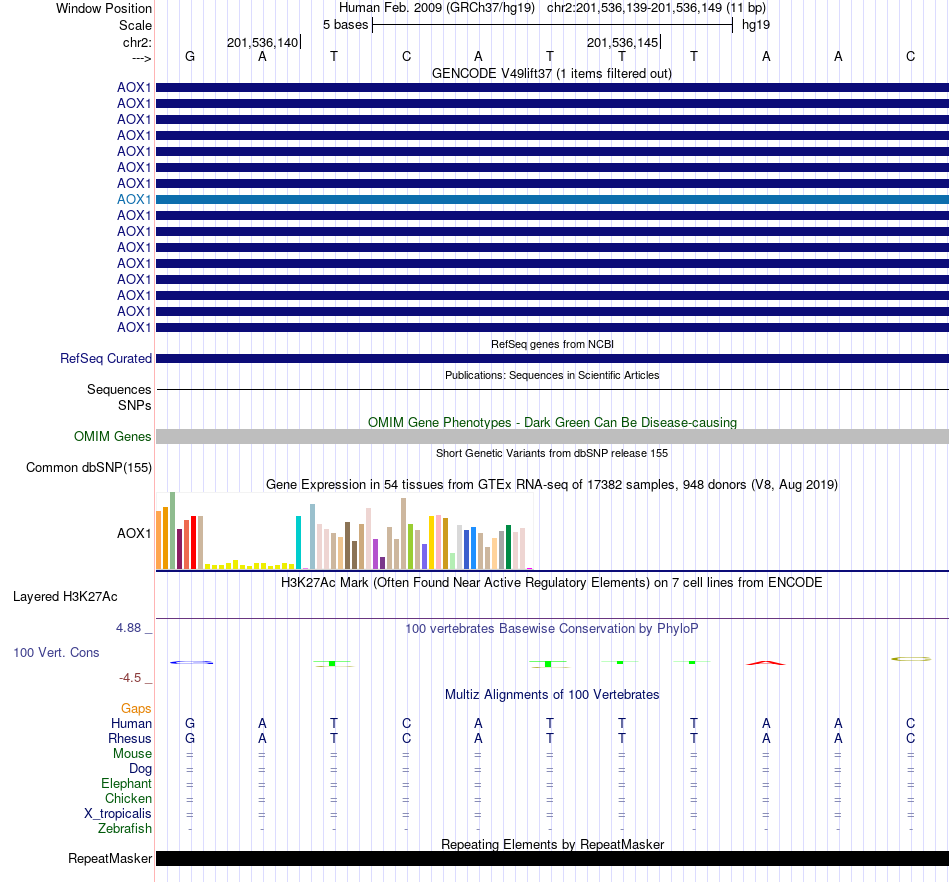Click '100 vertebrates Basewise Conservation by PhyloP' title
Viewport: 950px width, 882px height.
tap(552, 629)
